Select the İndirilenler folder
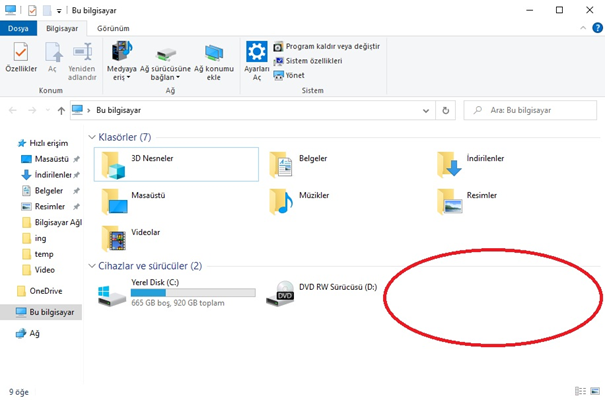This screenshot has width=605, height=400. (451, 163)
